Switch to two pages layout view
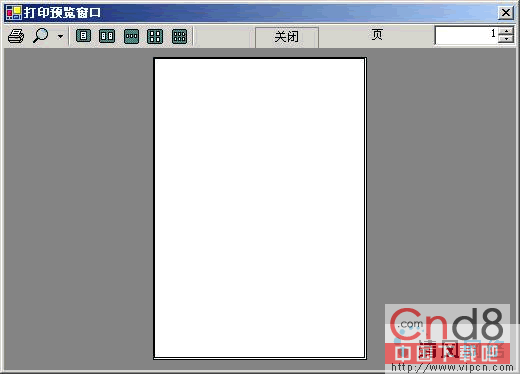Screen dimensions: 520x374 click(107, 36)
